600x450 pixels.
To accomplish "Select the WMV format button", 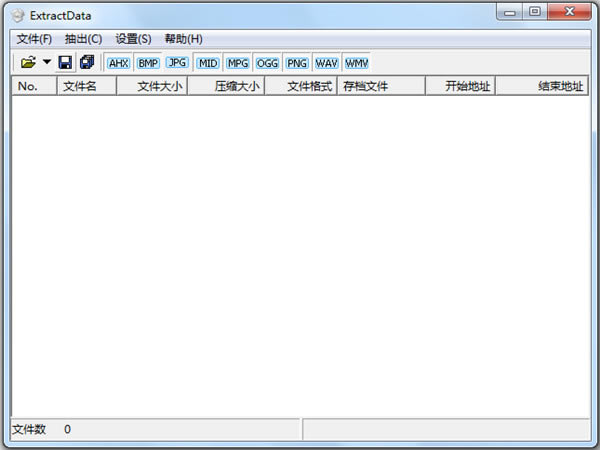I will [x=356, y=63].
